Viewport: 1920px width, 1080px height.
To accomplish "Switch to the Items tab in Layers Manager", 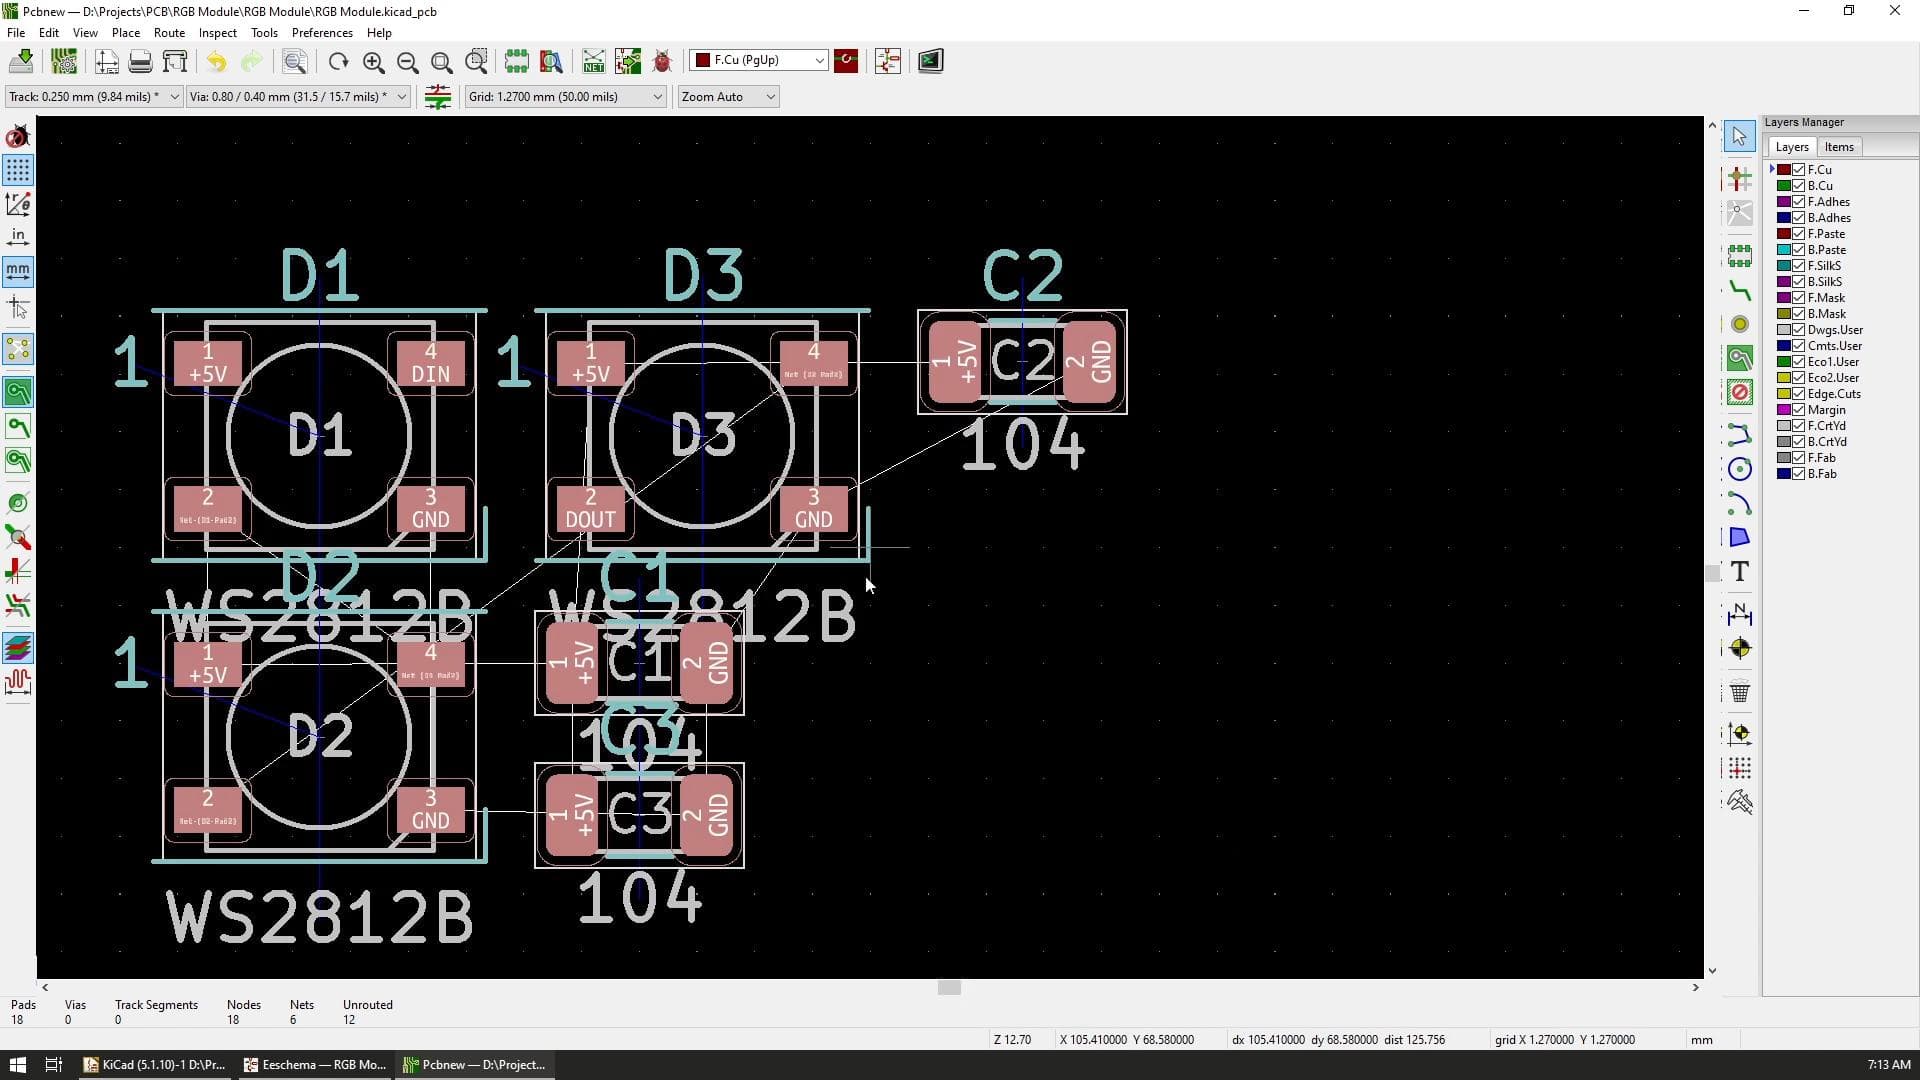I will (1839, 146).
